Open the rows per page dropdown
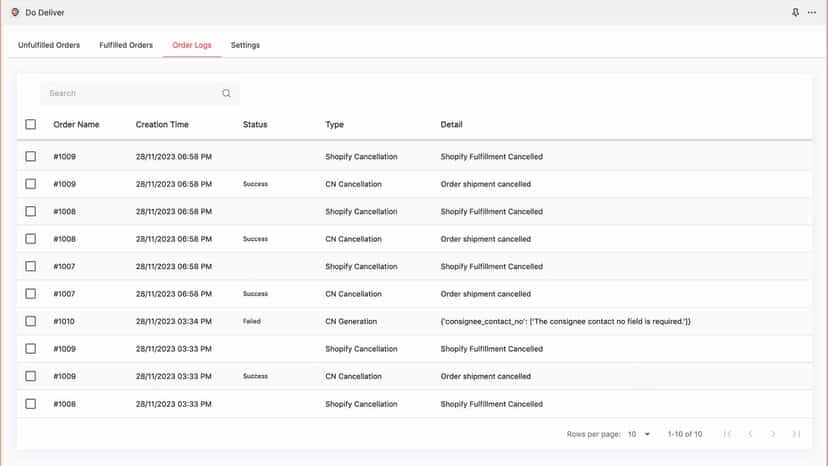This screenshot has height=466, width=828. (639, 434)
